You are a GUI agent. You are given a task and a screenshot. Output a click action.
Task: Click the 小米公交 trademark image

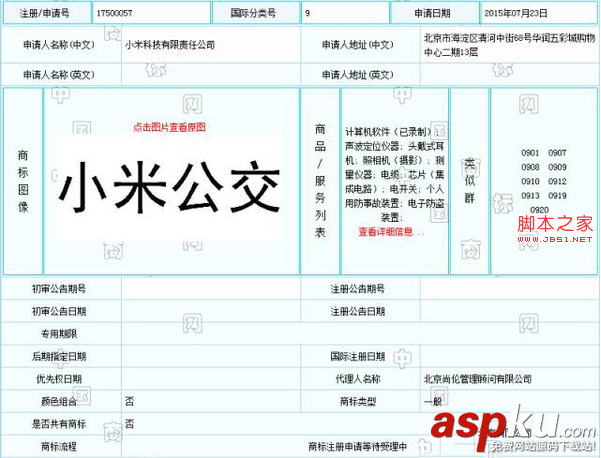[x=171, y=186]
